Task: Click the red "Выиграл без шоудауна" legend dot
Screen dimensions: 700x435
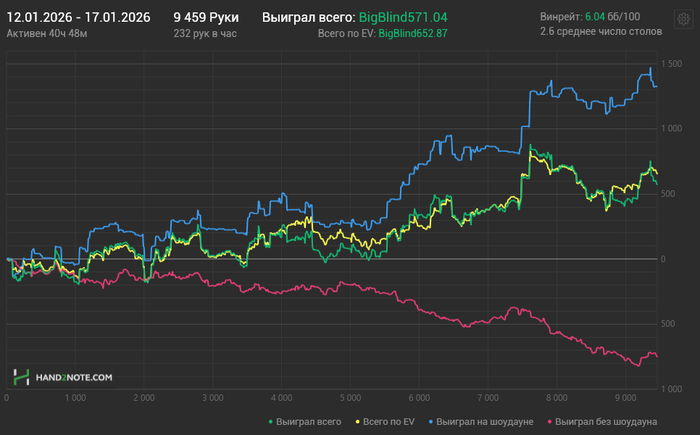Action: coord(549,421)
